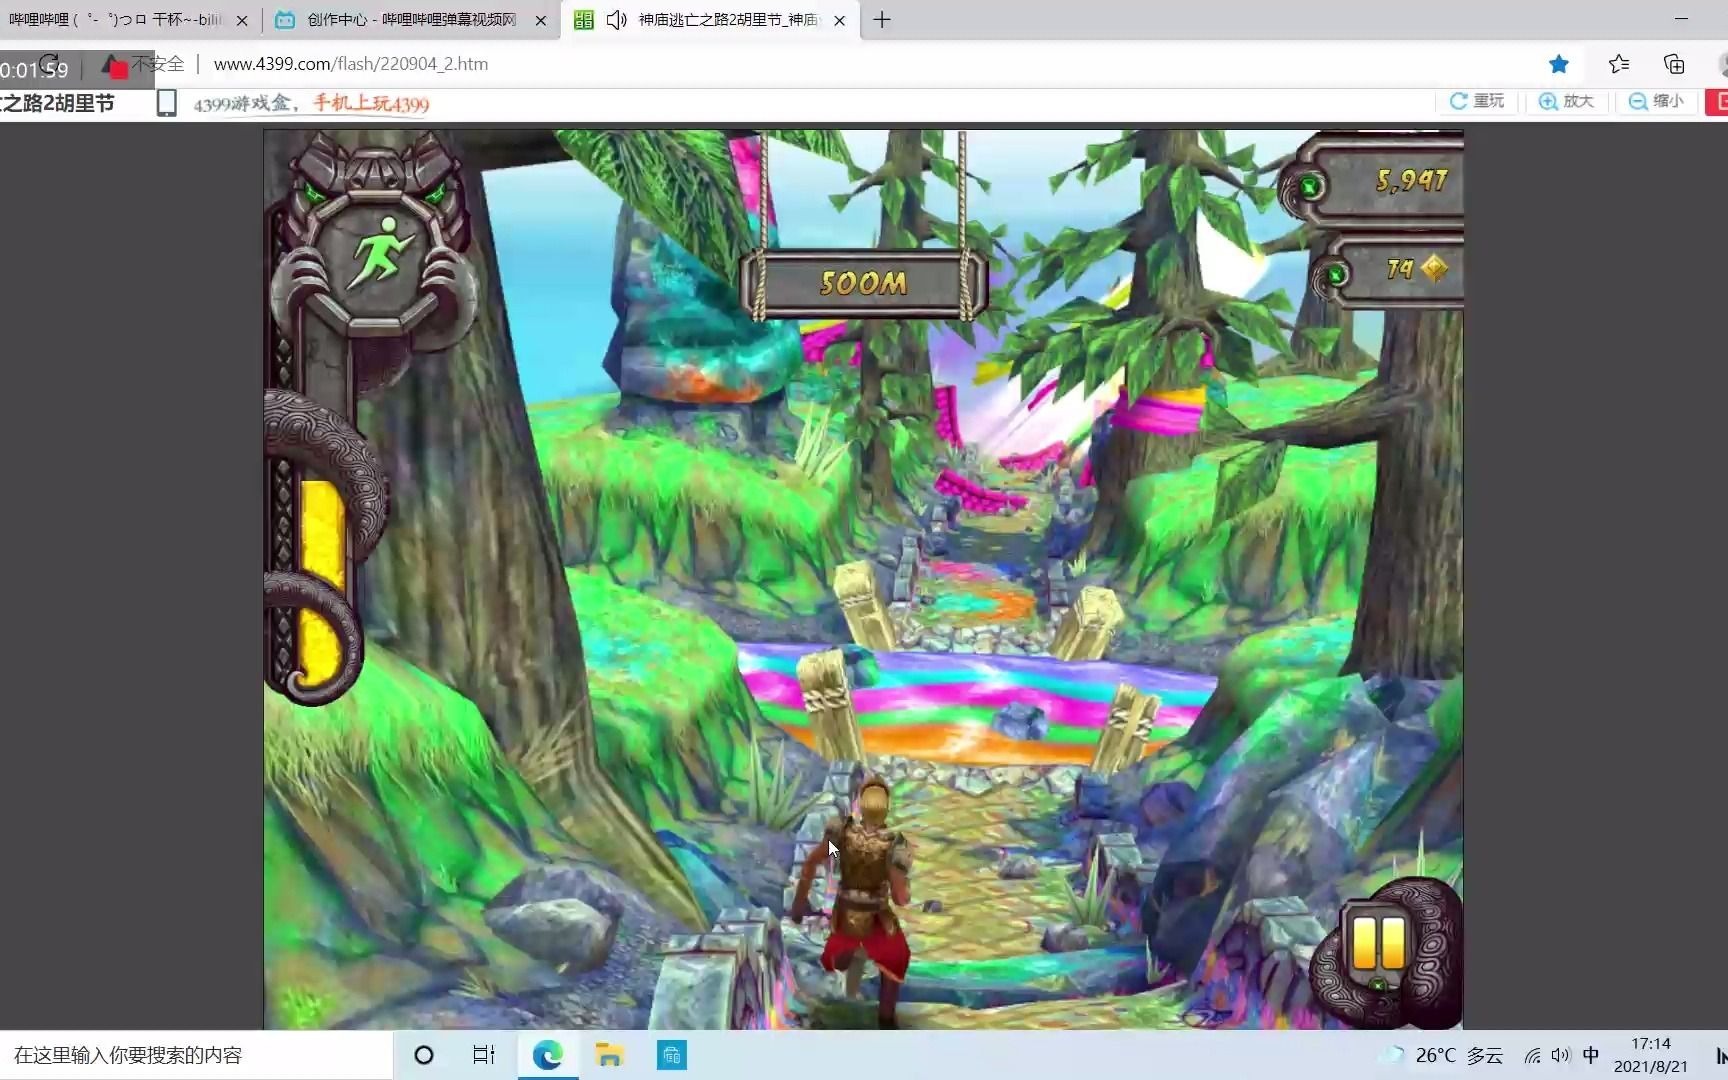The height and width of the screenshot is (1080, 1728).
Task: Open Task View on the taskbar
Action: 484,1055
